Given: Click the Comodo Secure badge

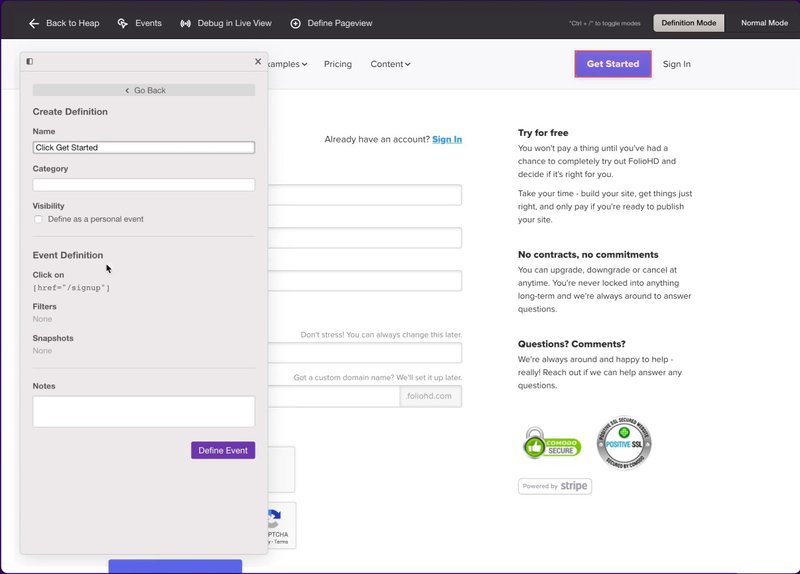Looking at the screenshot, I should coord(551,442).
